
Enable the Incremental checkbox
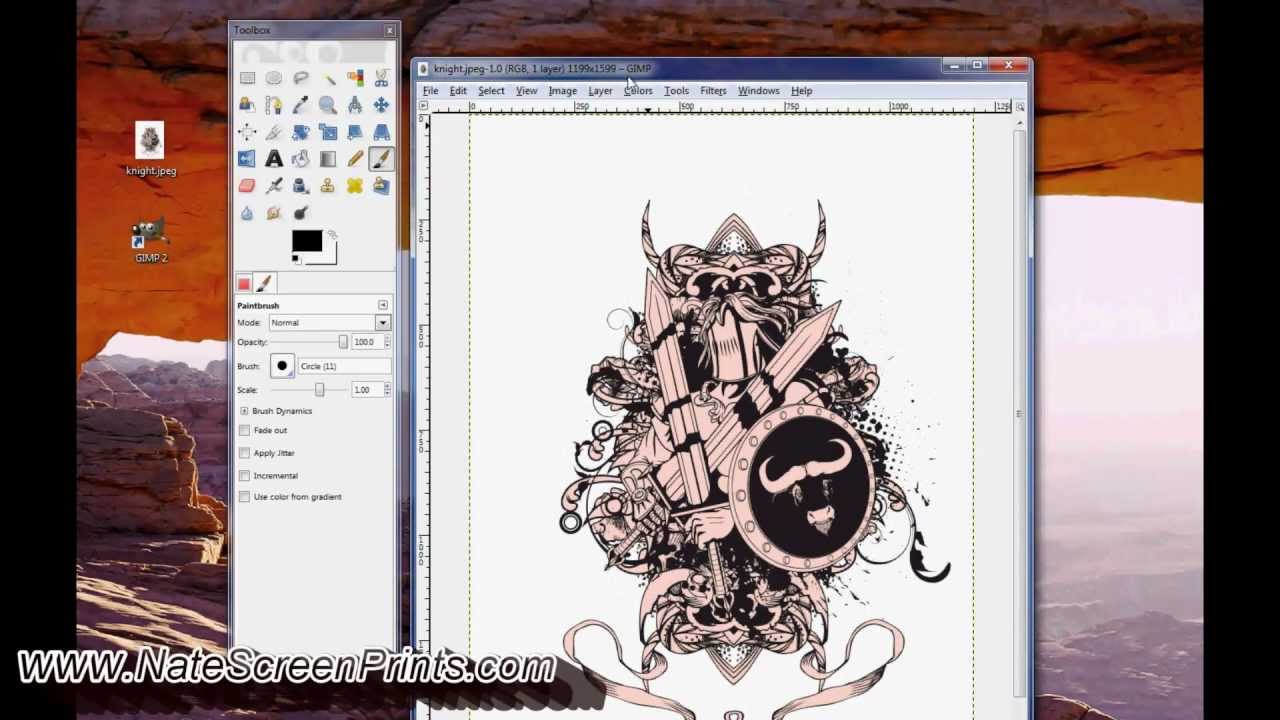(244, 476)
